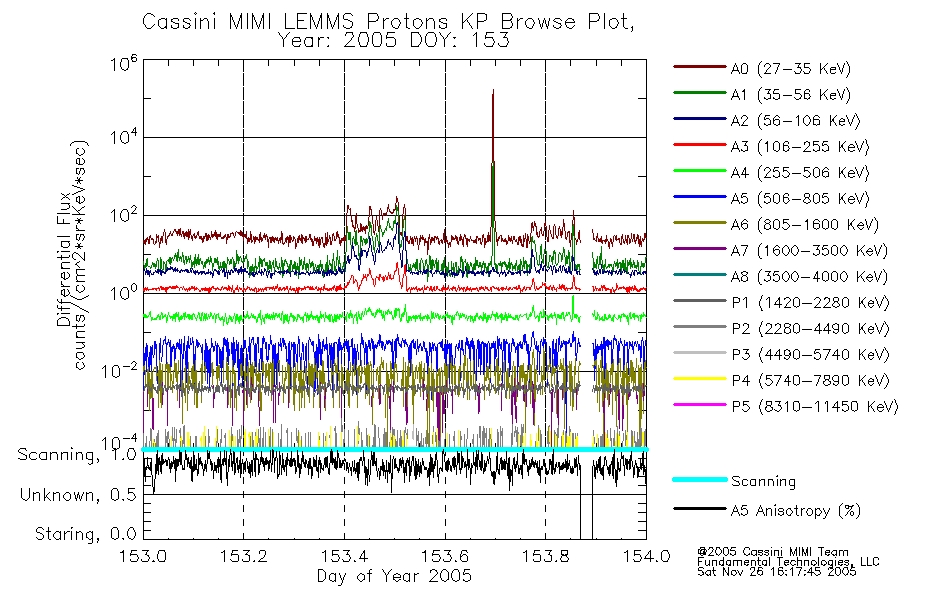Click the P3 (4490-5740 KeV) legend label

click(810, 355)
